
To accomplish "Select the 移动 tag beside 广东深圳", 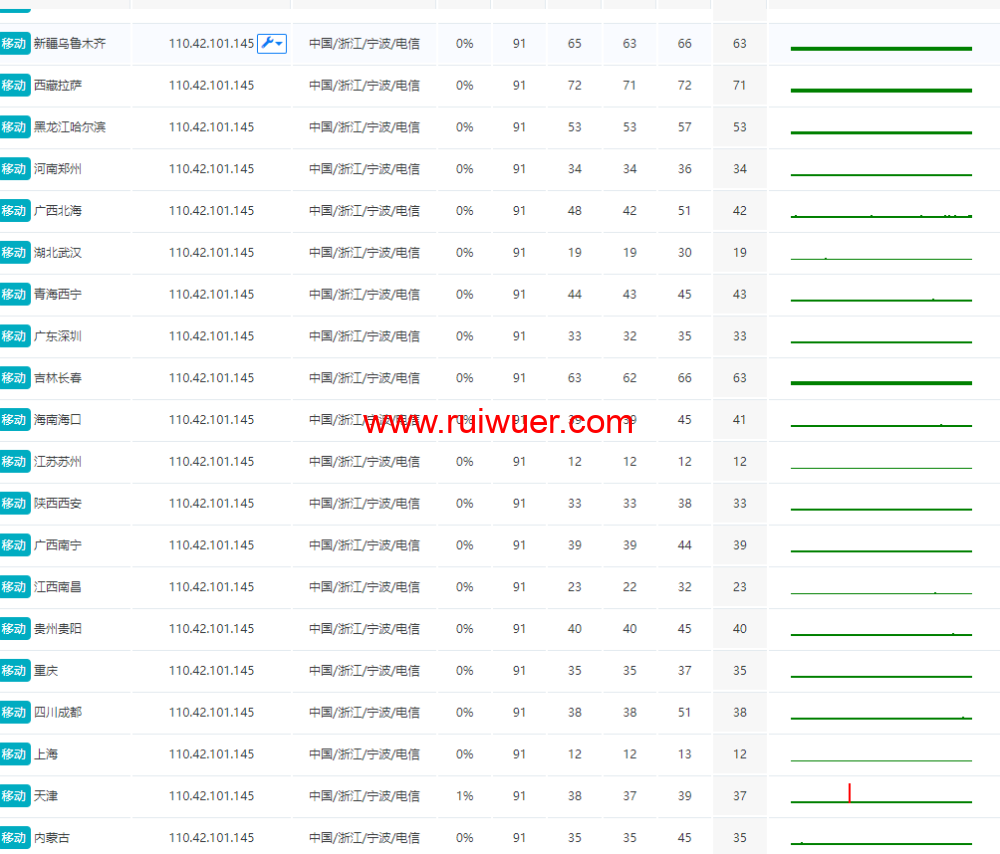I will 14,336.
